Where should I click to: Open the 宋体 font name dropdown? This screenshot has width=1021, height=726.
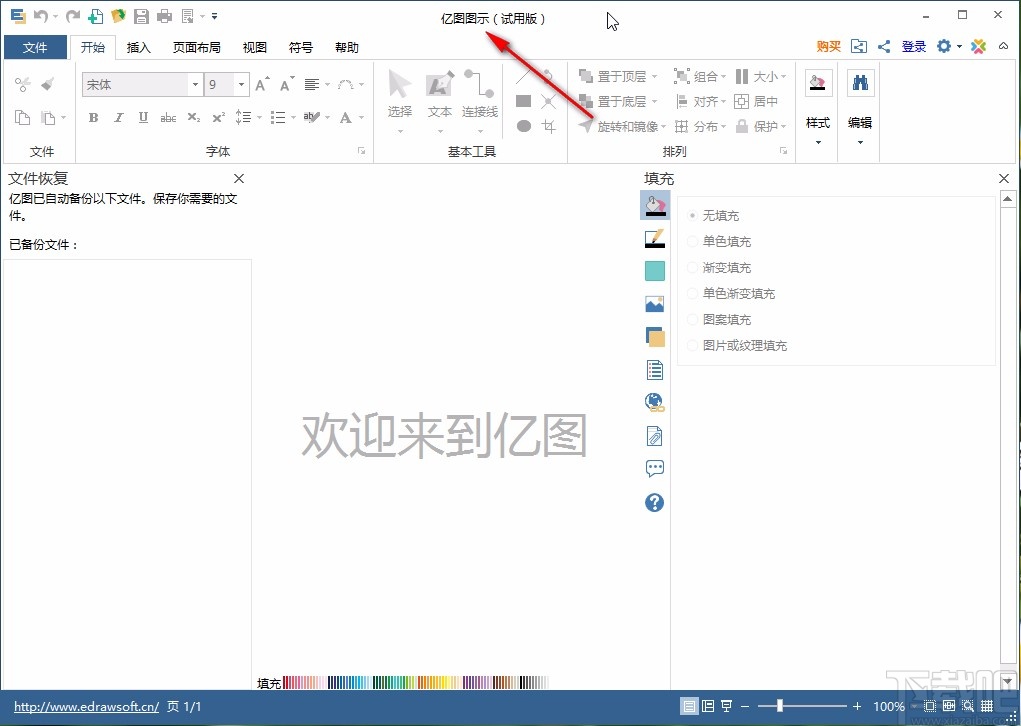(x=195, y=85)
